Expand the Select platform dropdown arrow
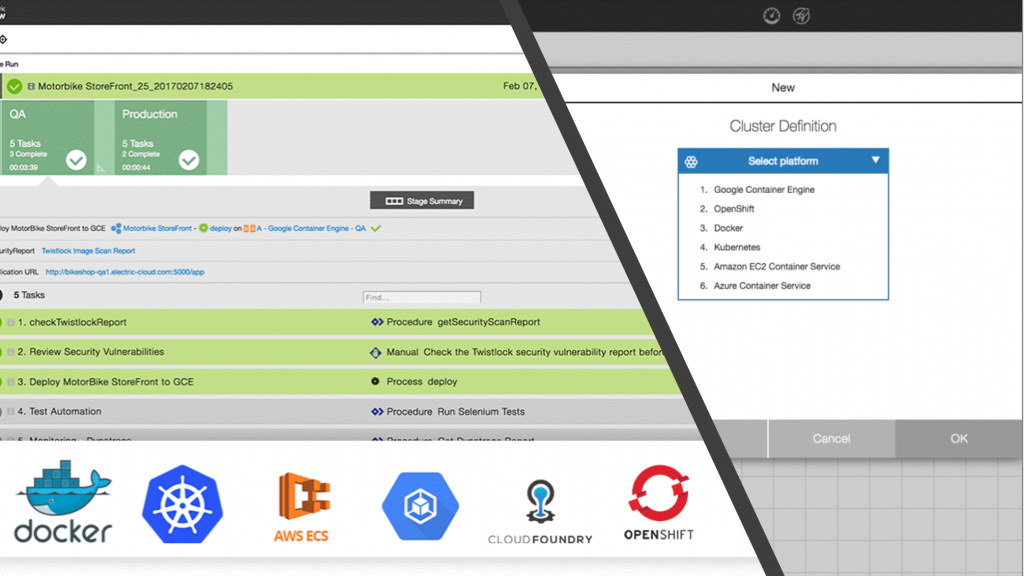Viewport: 1024px width, 576px height. [876, 160]
